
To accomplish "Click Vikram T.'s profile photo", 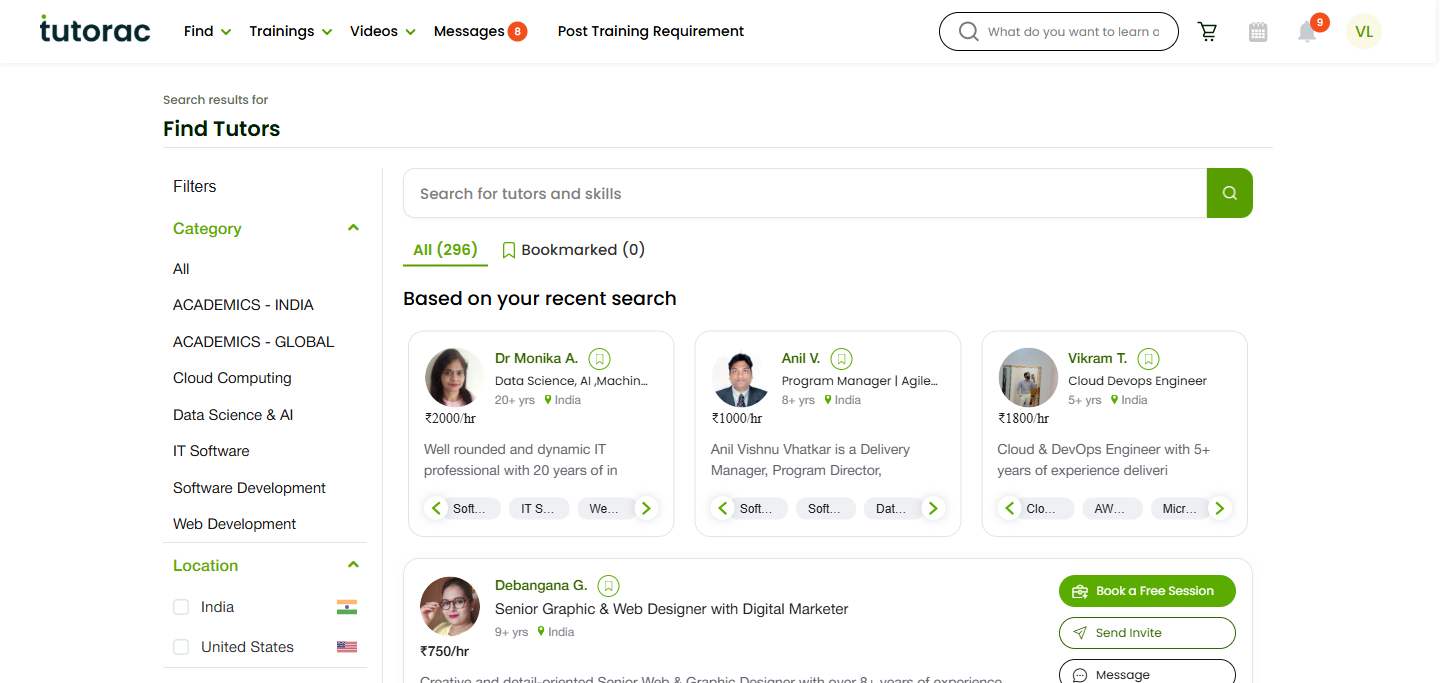I will click(1028, 378).
